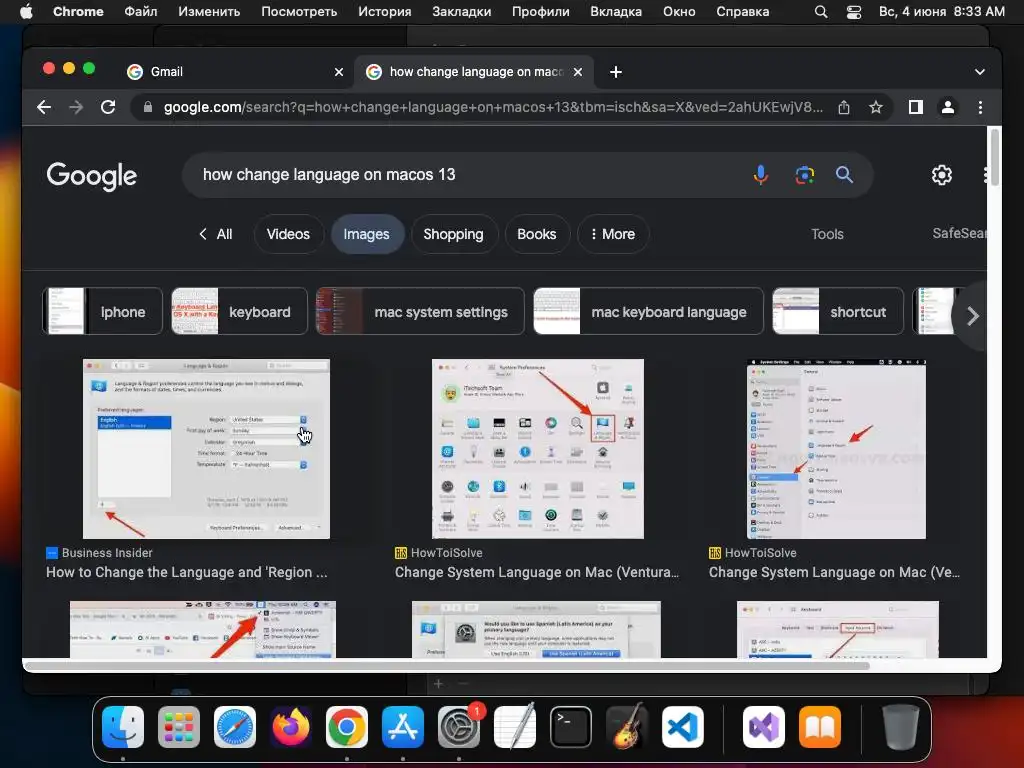Bookmark this page with the star icon
This screenshot has width=1024, height=768.
point(876,107)
